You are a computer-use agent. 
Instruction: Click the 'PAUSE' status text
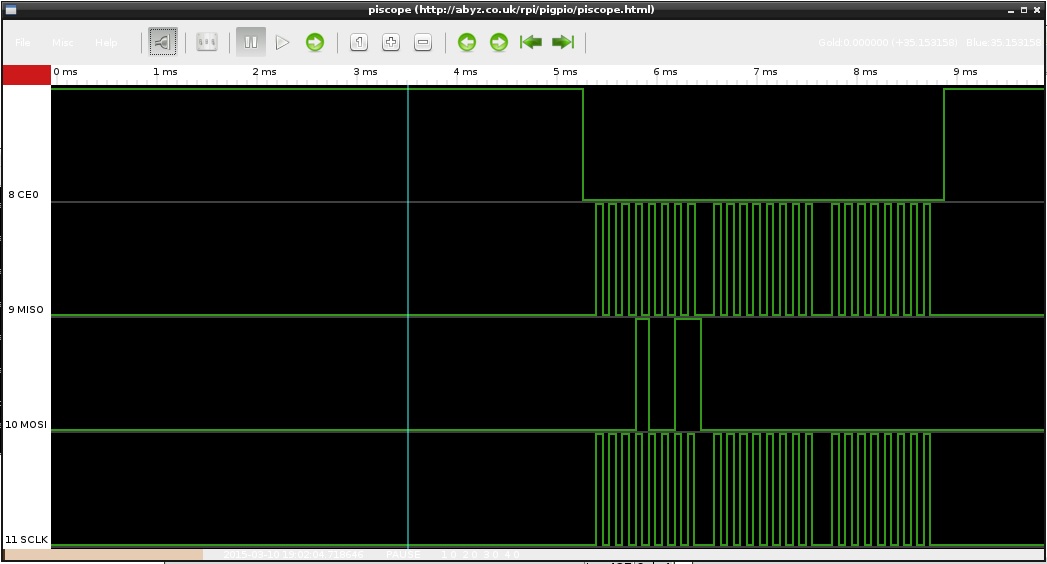pyautogui.click(x=403, y=555)
